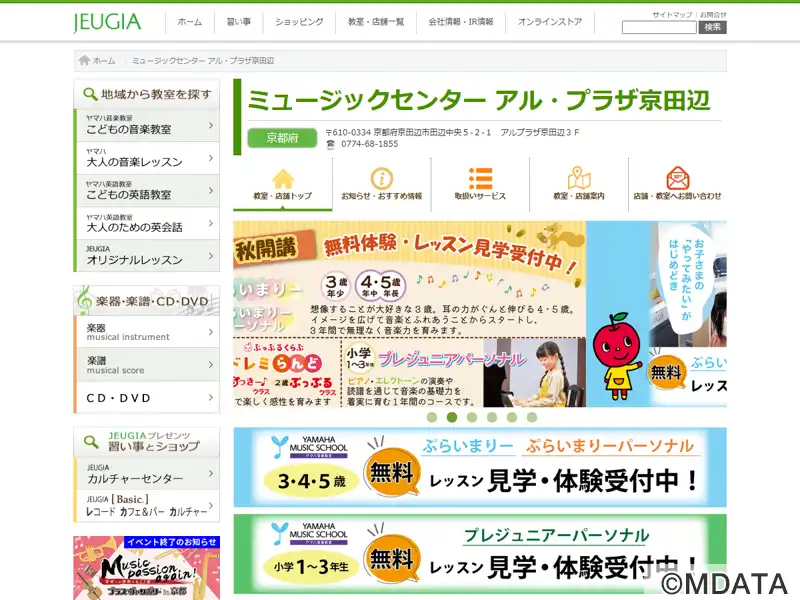Open the map icon 教室・店舗案内
800x600 pixels.
pos(579,178)
